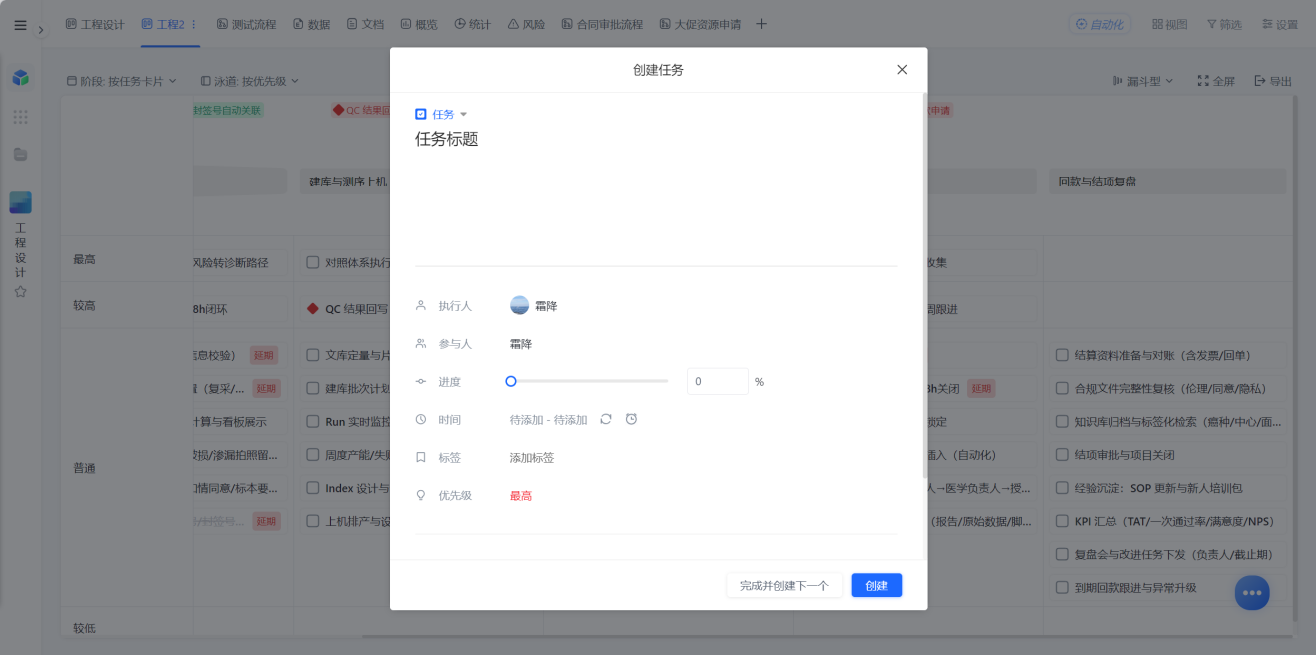Click the 时间 clock icon

(x=421, y=419)
